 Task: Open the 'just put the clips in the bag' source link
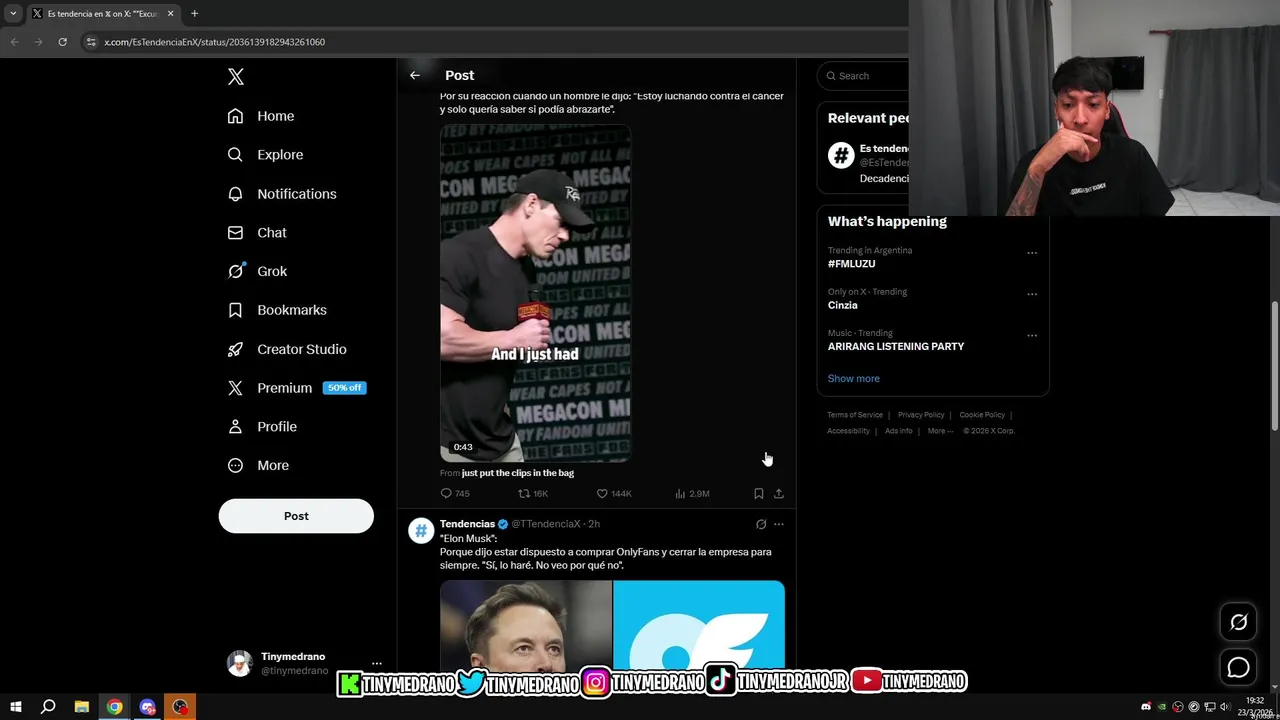(x=518, y=473)
